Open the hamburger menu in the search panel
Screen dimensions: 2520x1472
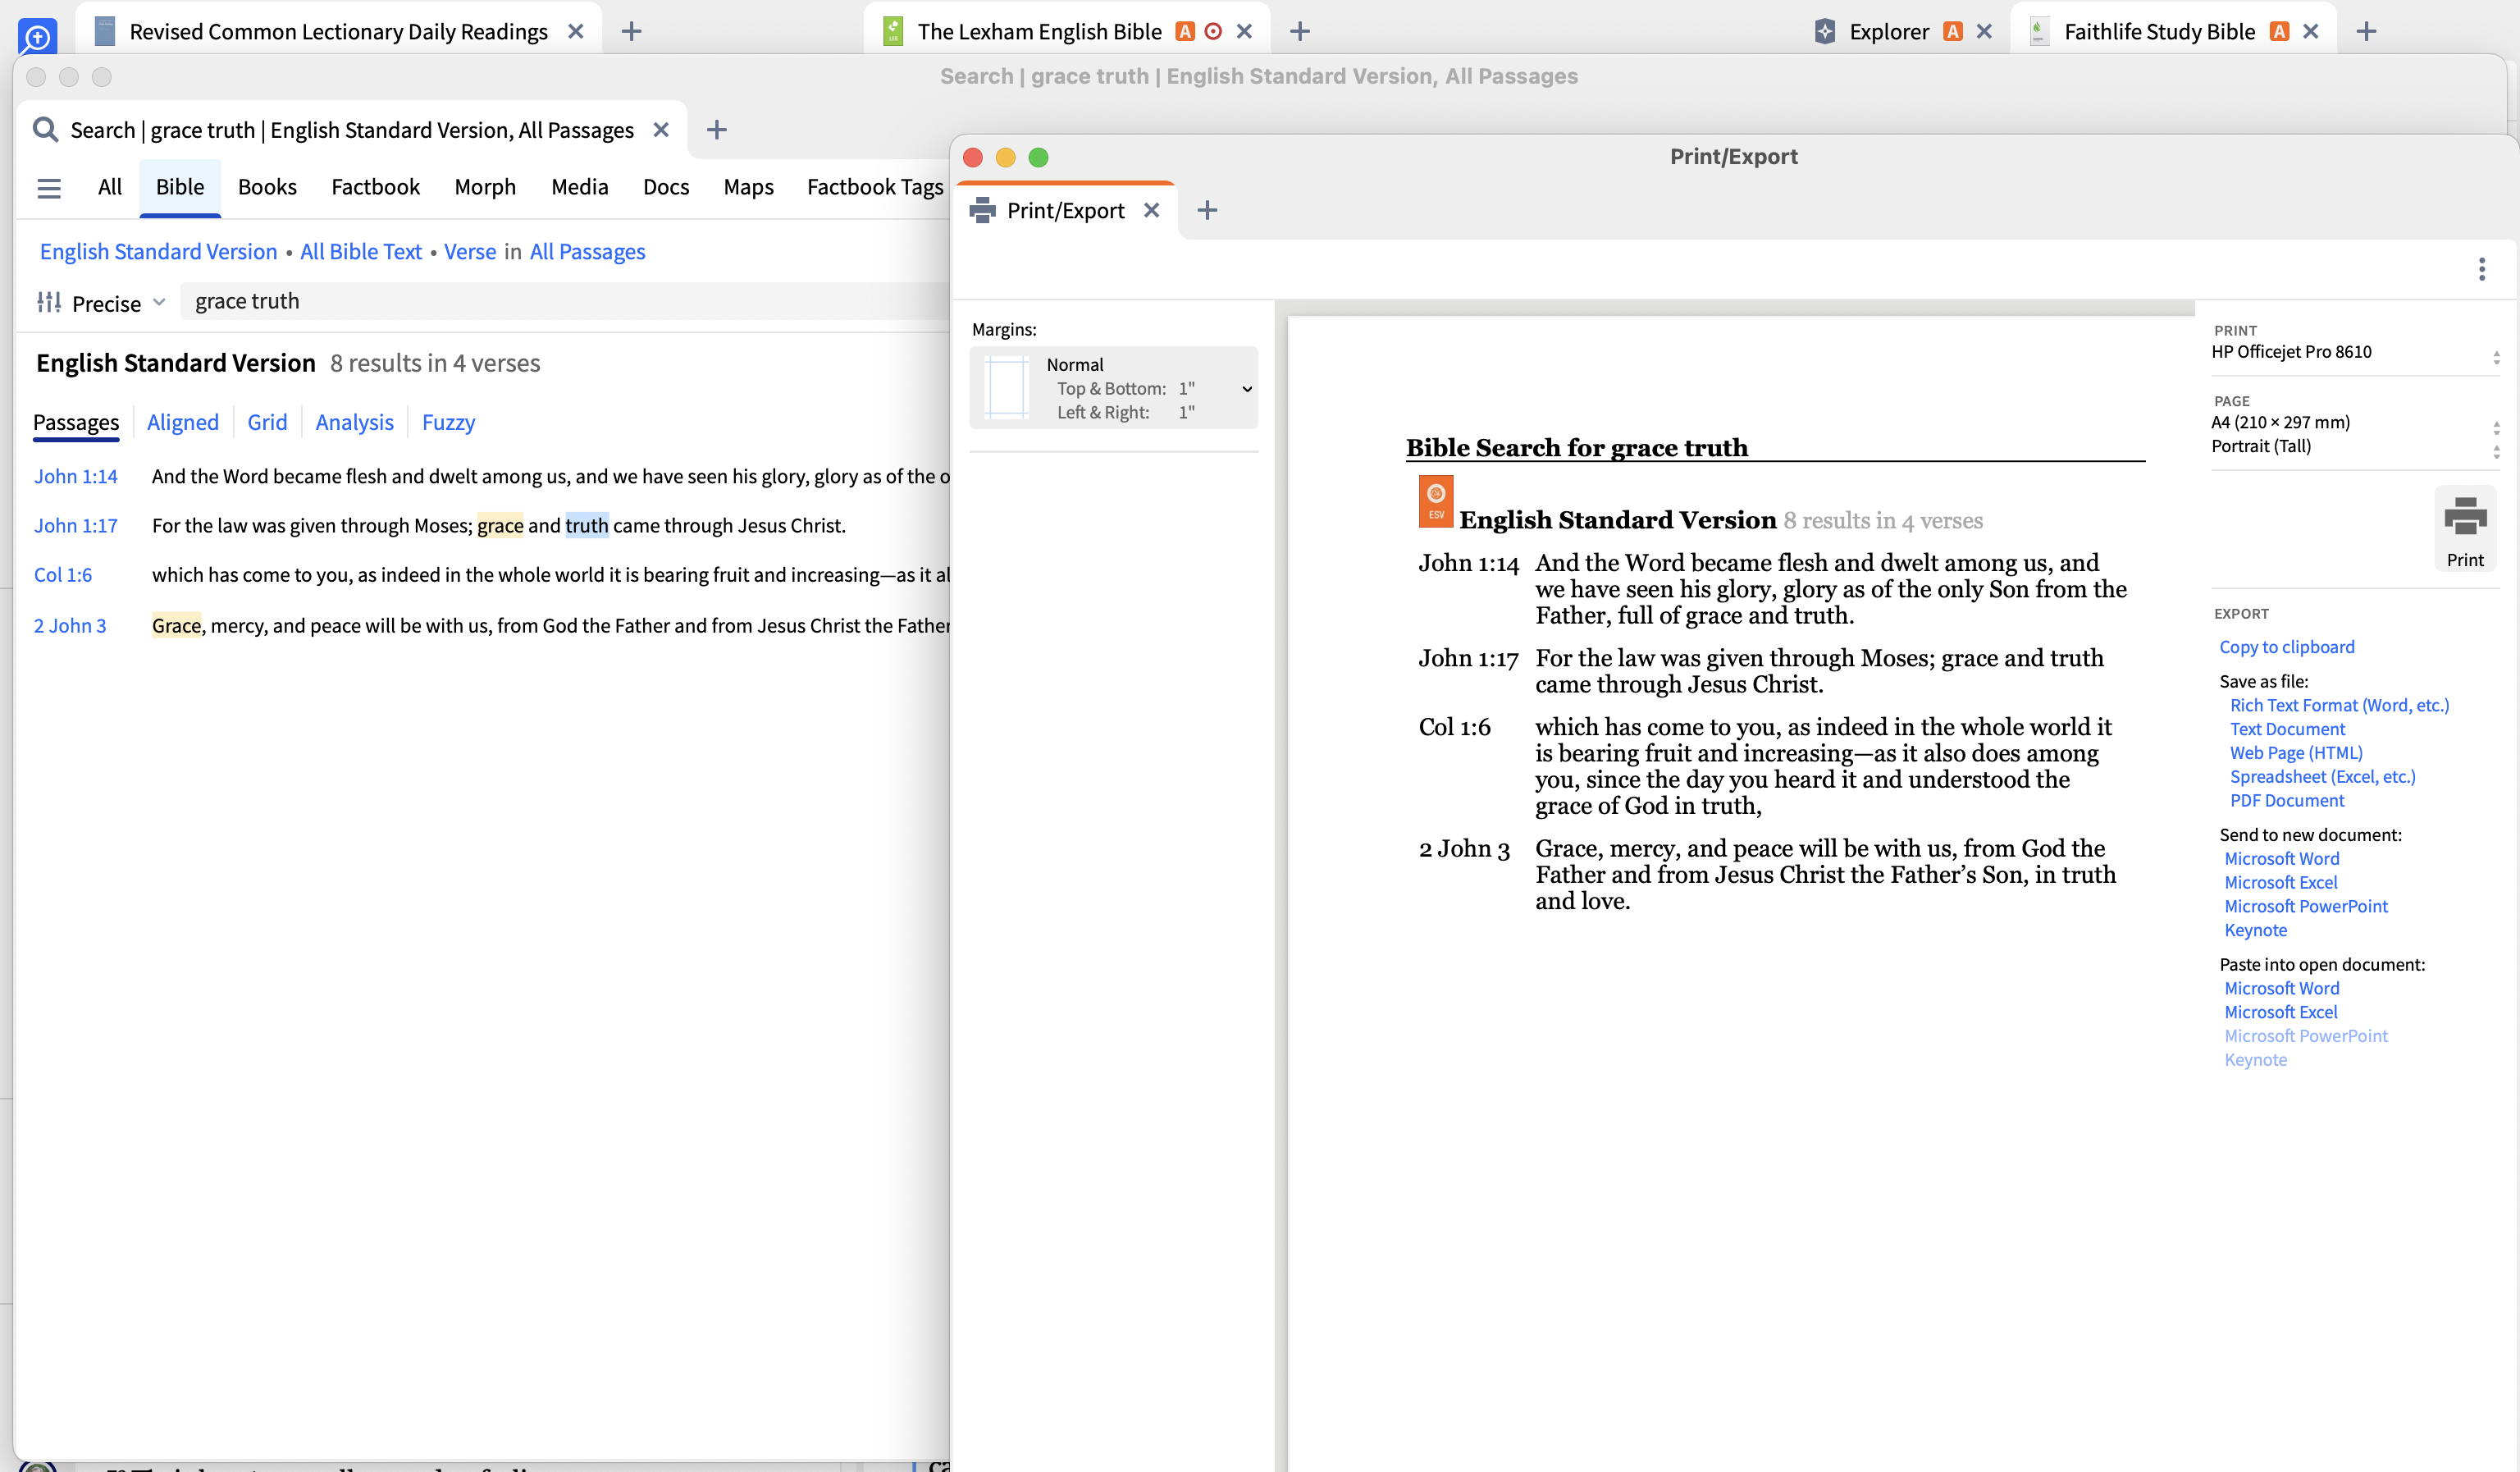(49, 188)
